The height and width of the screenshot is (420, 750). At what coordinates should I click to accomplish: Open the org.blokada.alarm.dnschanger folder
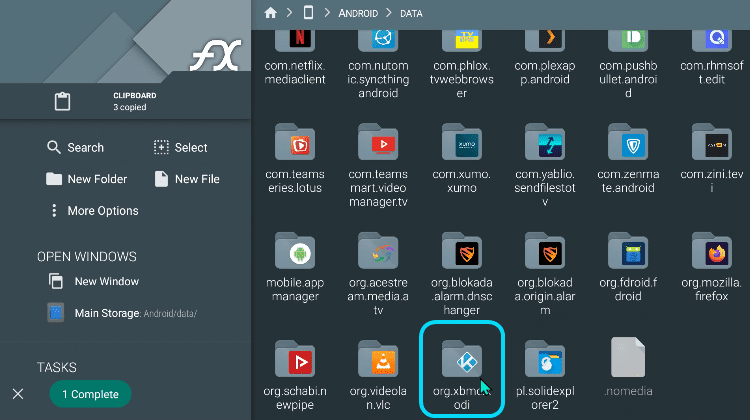tap(462, 274)
